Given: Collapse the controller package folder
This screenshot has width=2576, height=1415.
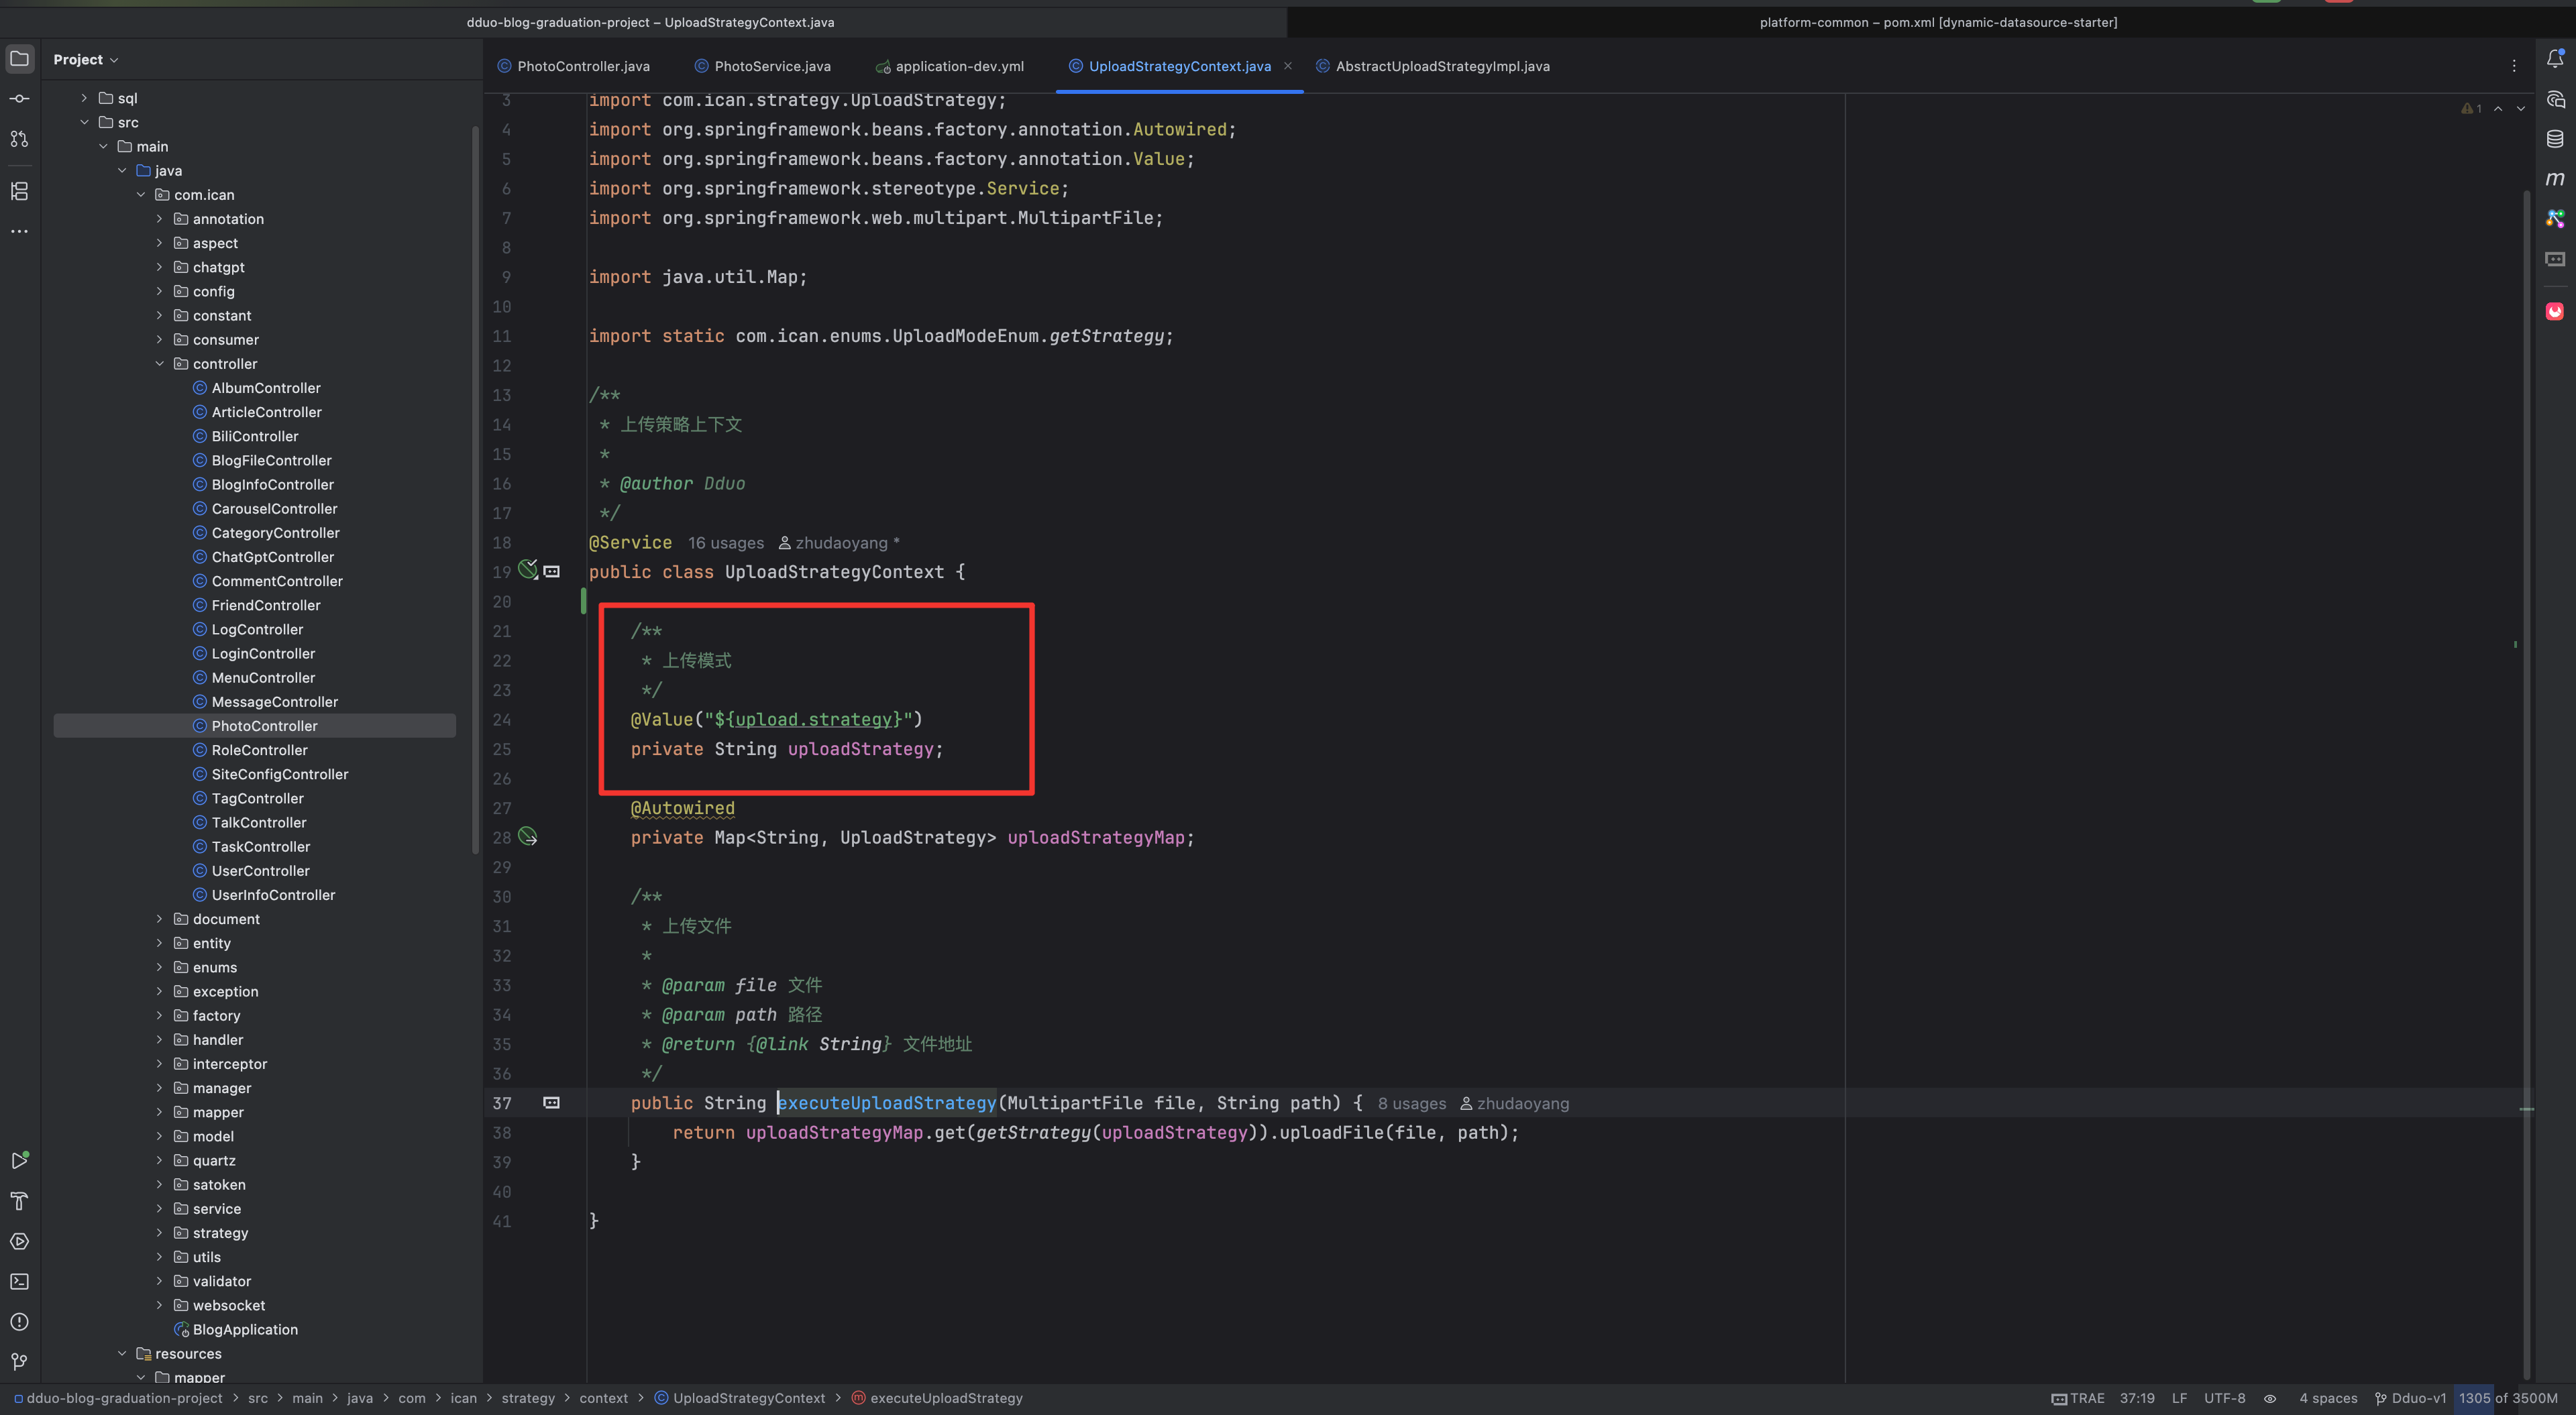Looking at the screenshot, I should [159, 364].
